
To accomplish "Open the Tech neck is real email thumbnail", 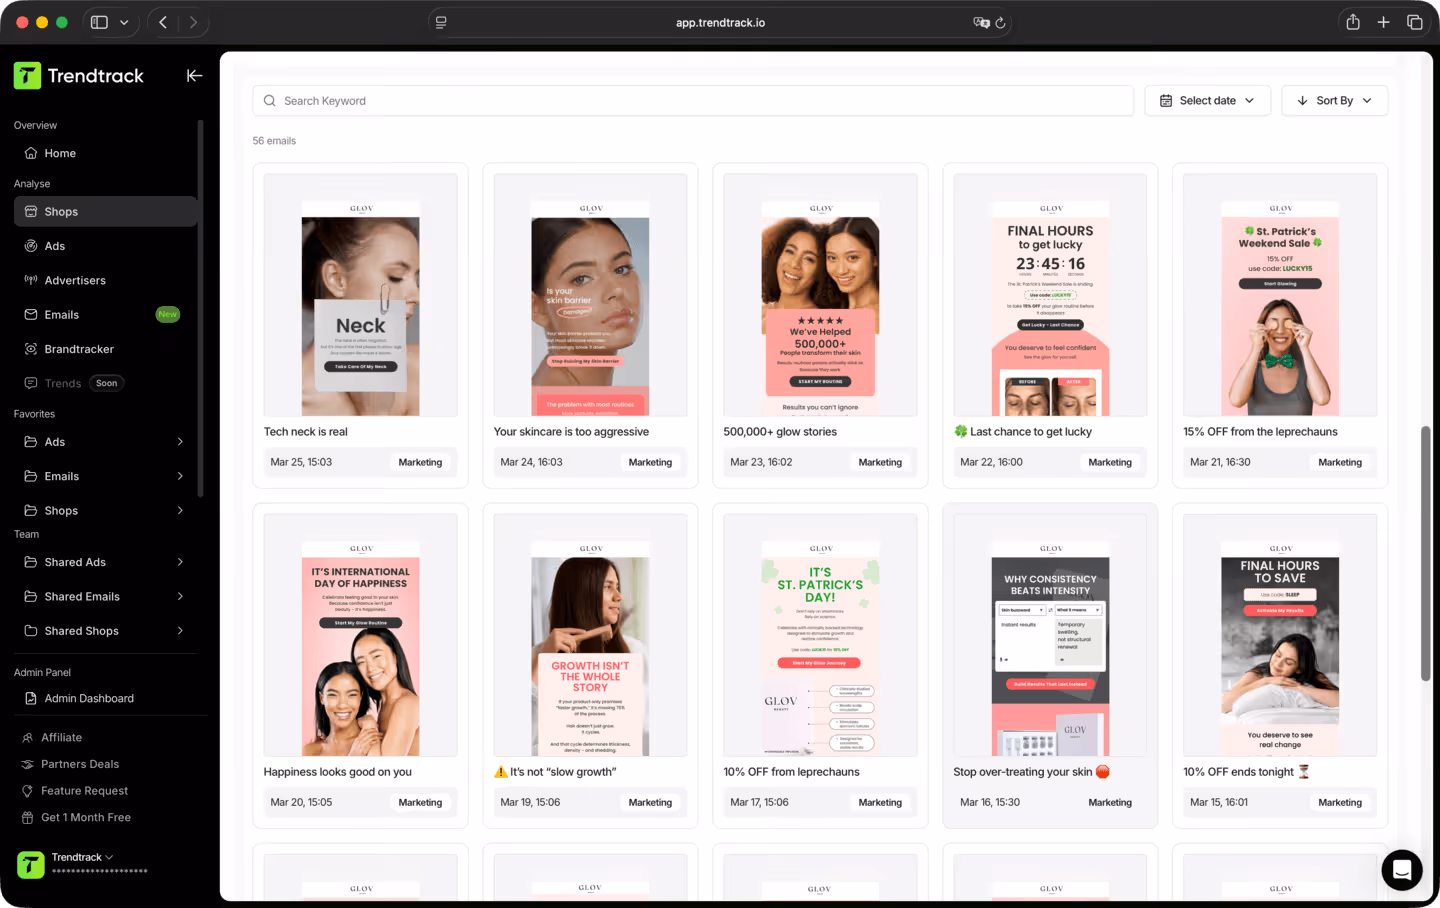I will click(360, 295).
